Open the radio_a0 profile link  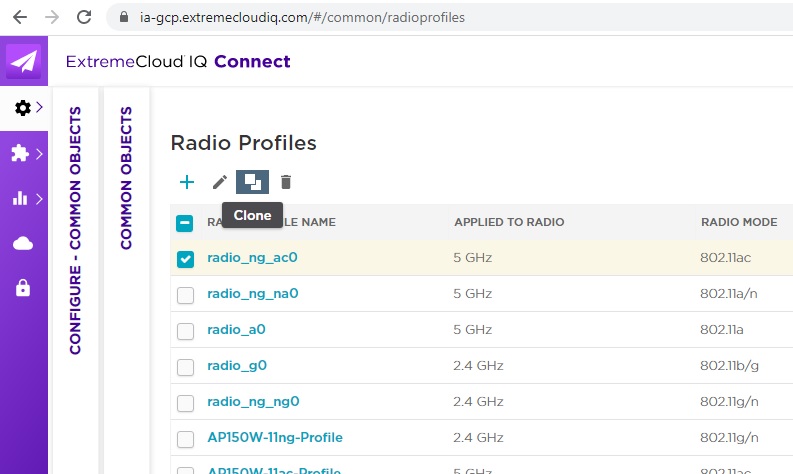pos(237,330)
